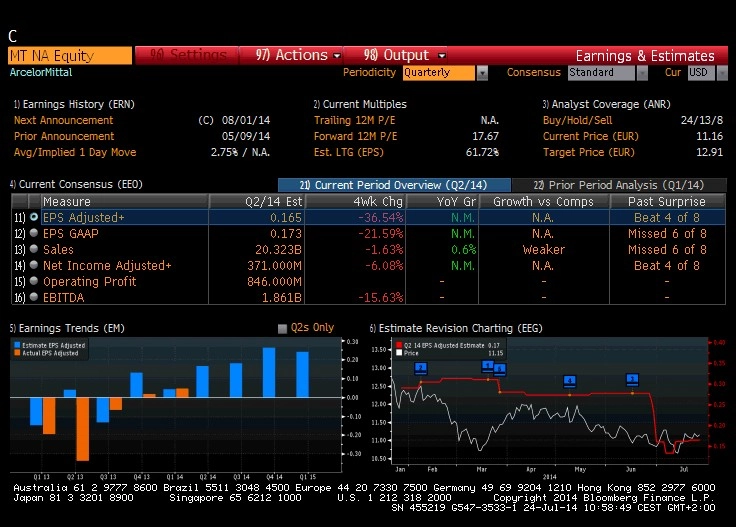Open Estimate Revision Charting (EEG) section
The width and height of the screenshot is (736, 527).
tap(456, 328)
